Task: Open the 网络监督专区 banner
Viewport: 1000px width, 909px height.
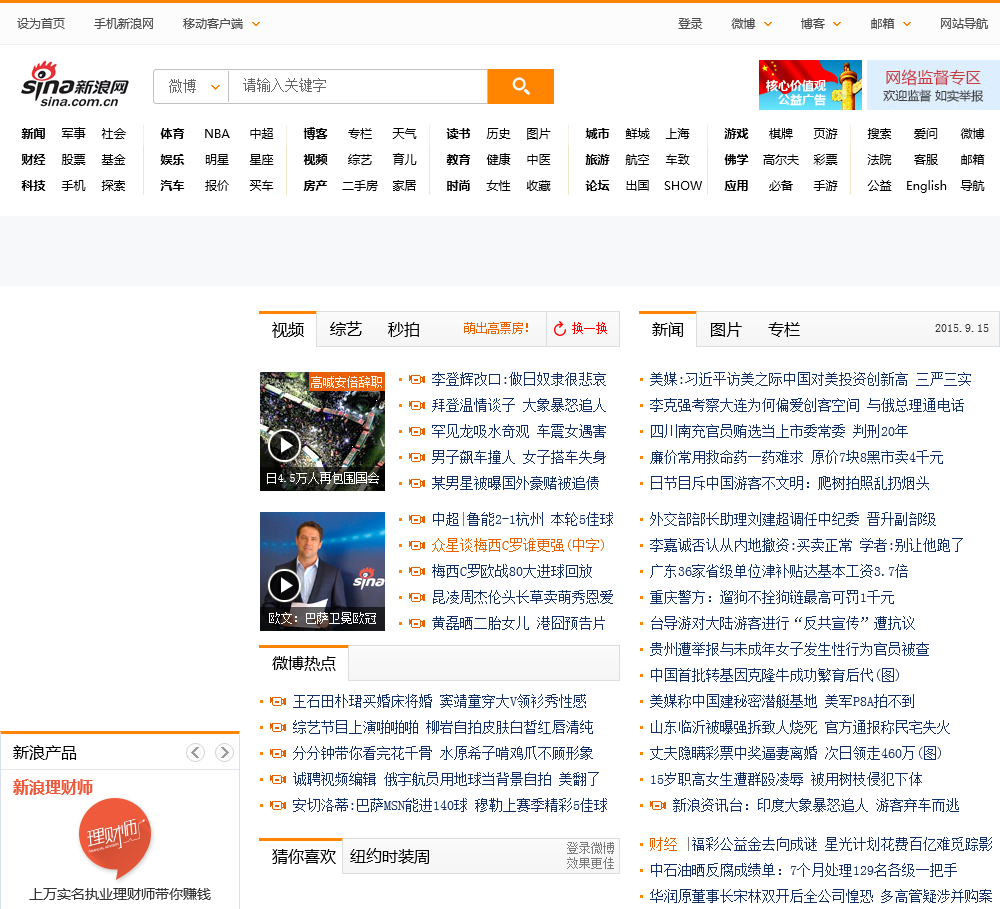Action: pos(933,85)
